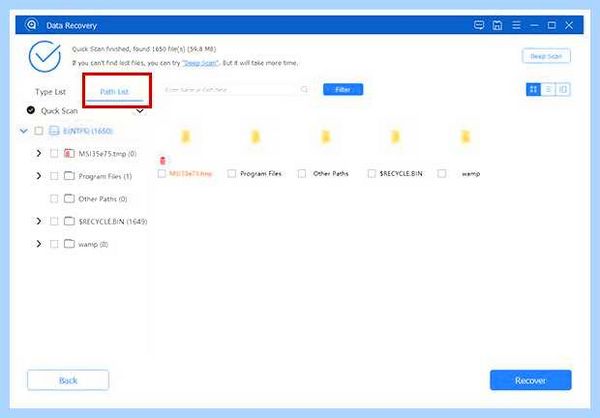Switch to the Type List tab
This screenshot has width=600, height=418.
[51, 92]
